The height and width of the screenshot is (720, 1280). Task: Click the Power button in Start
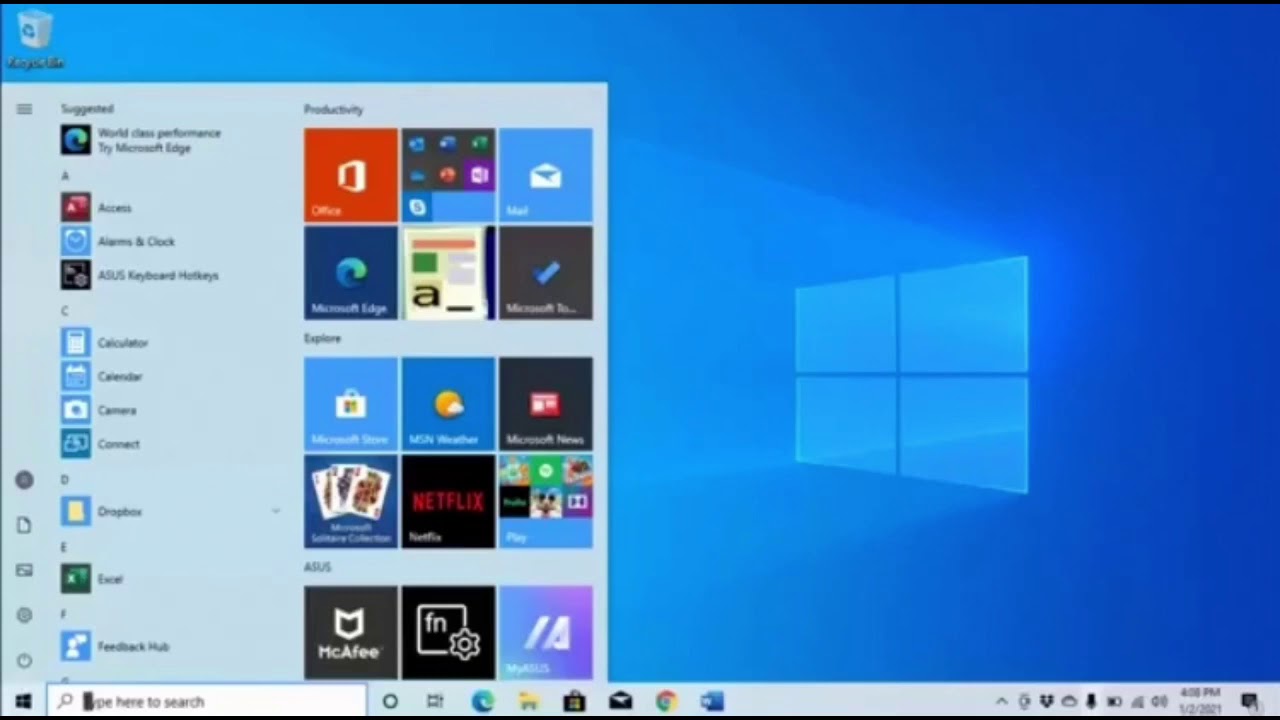pyautogui.click(x=24, y=660)
